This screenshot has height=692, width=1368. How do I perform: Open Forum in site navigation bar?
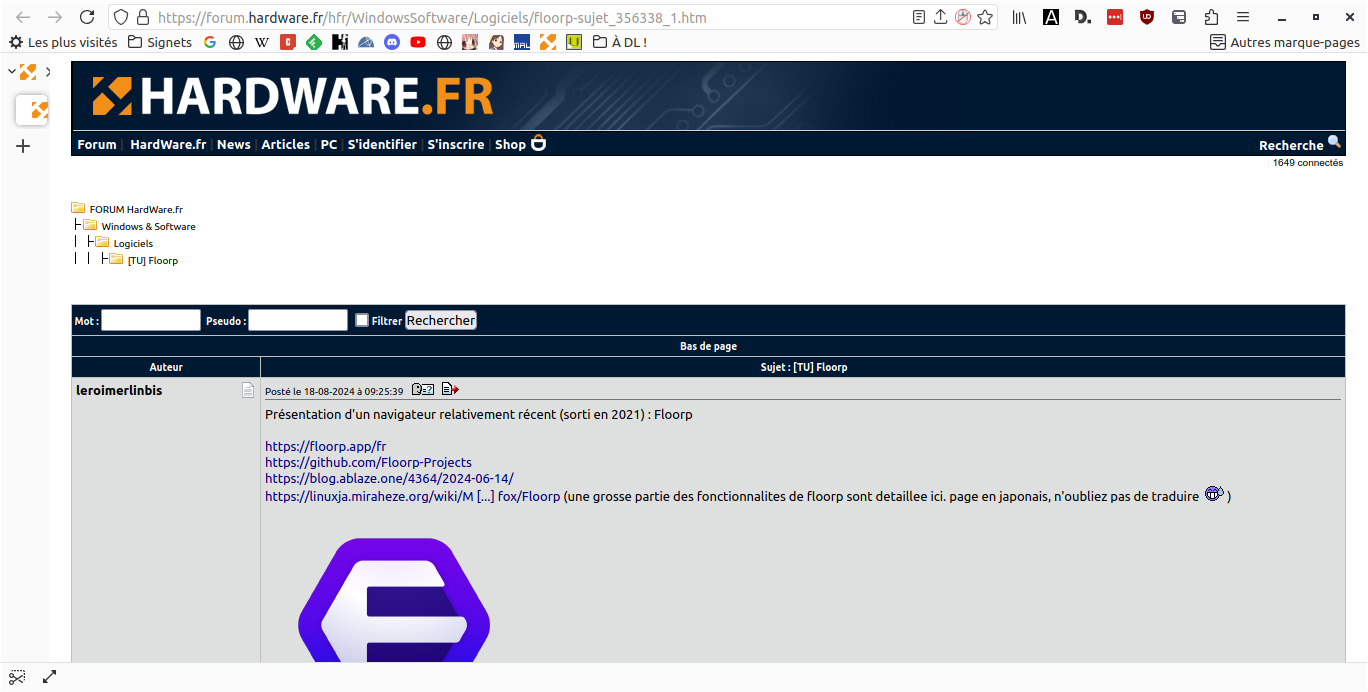97,144
